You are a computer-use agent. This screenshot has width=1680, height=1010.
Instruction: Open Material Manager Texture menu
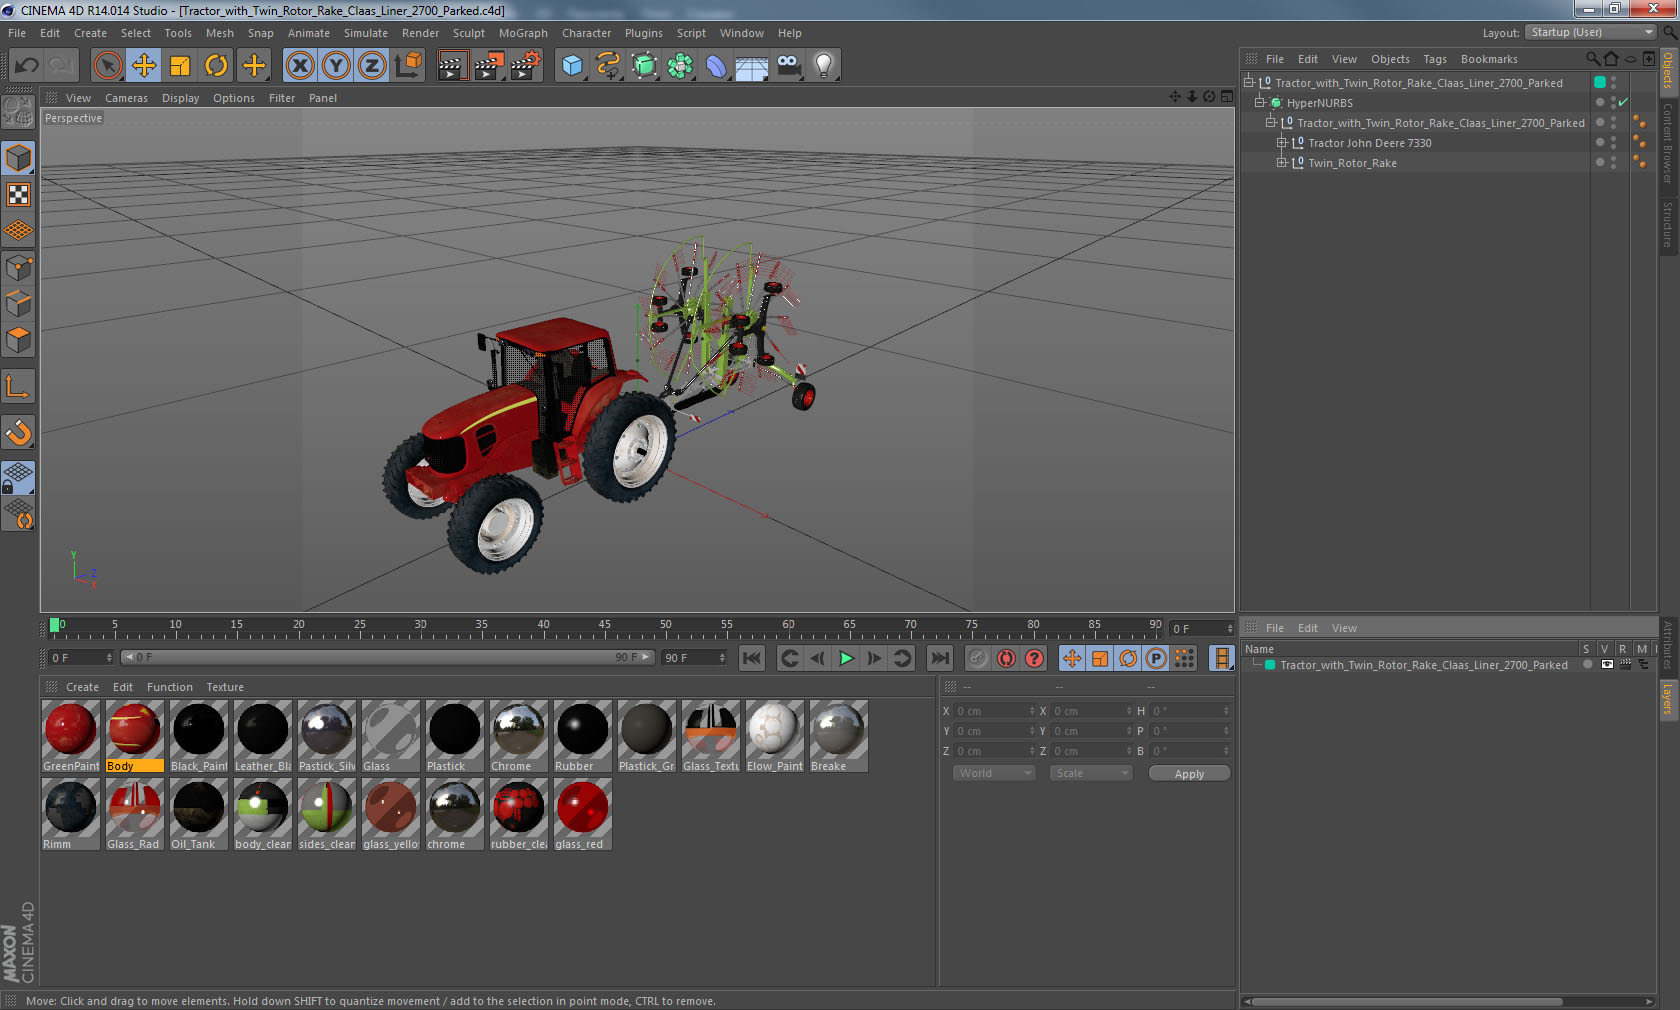coord(225,687)
